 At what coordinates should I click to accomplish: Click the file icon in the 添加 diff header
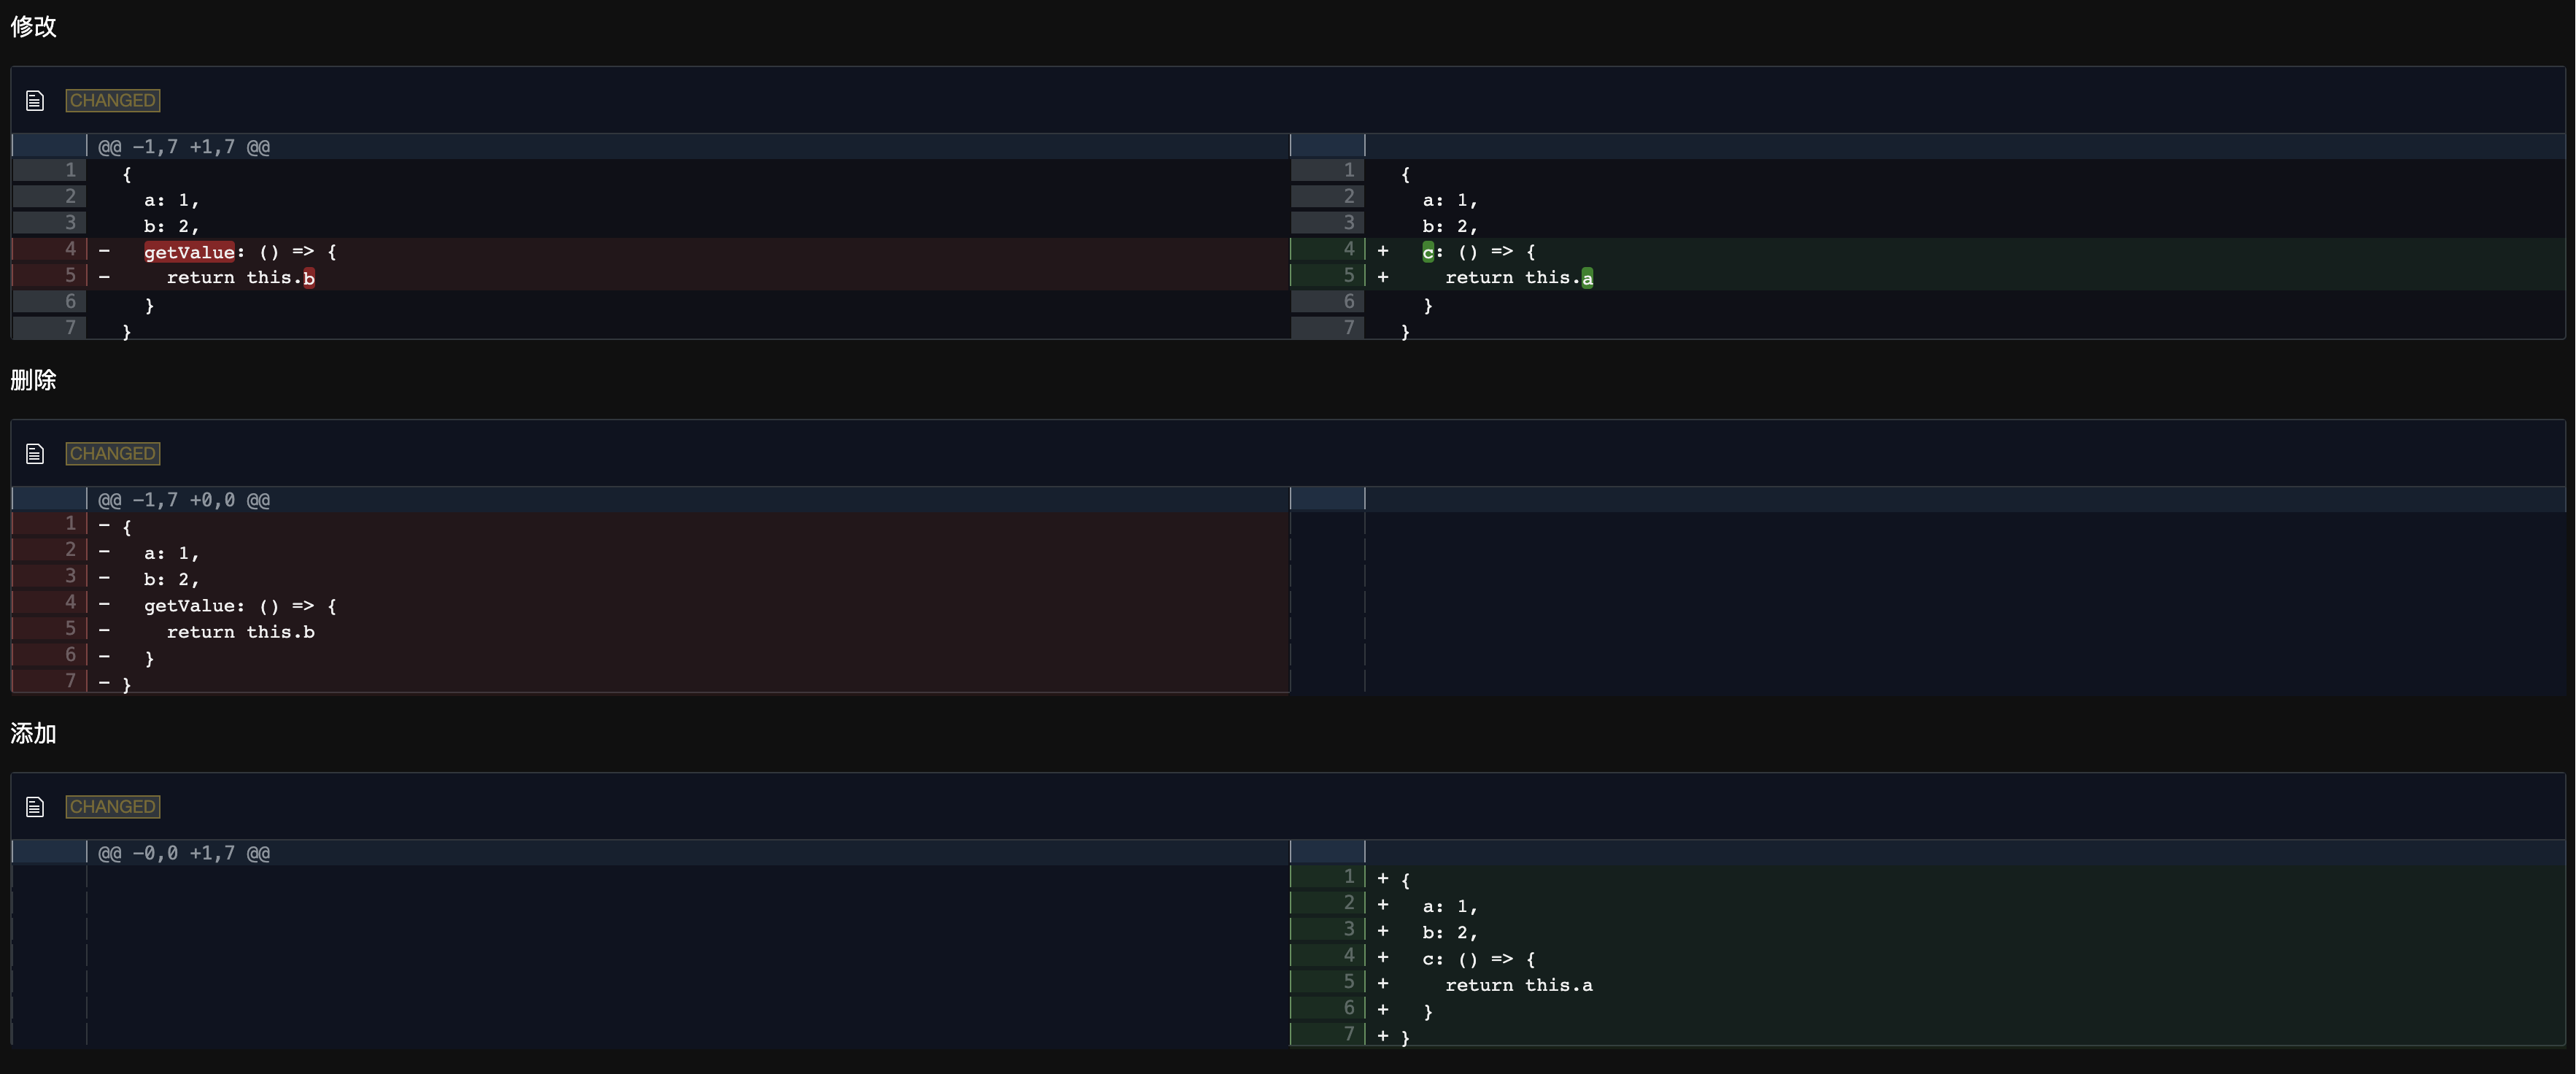pos(35,806)
